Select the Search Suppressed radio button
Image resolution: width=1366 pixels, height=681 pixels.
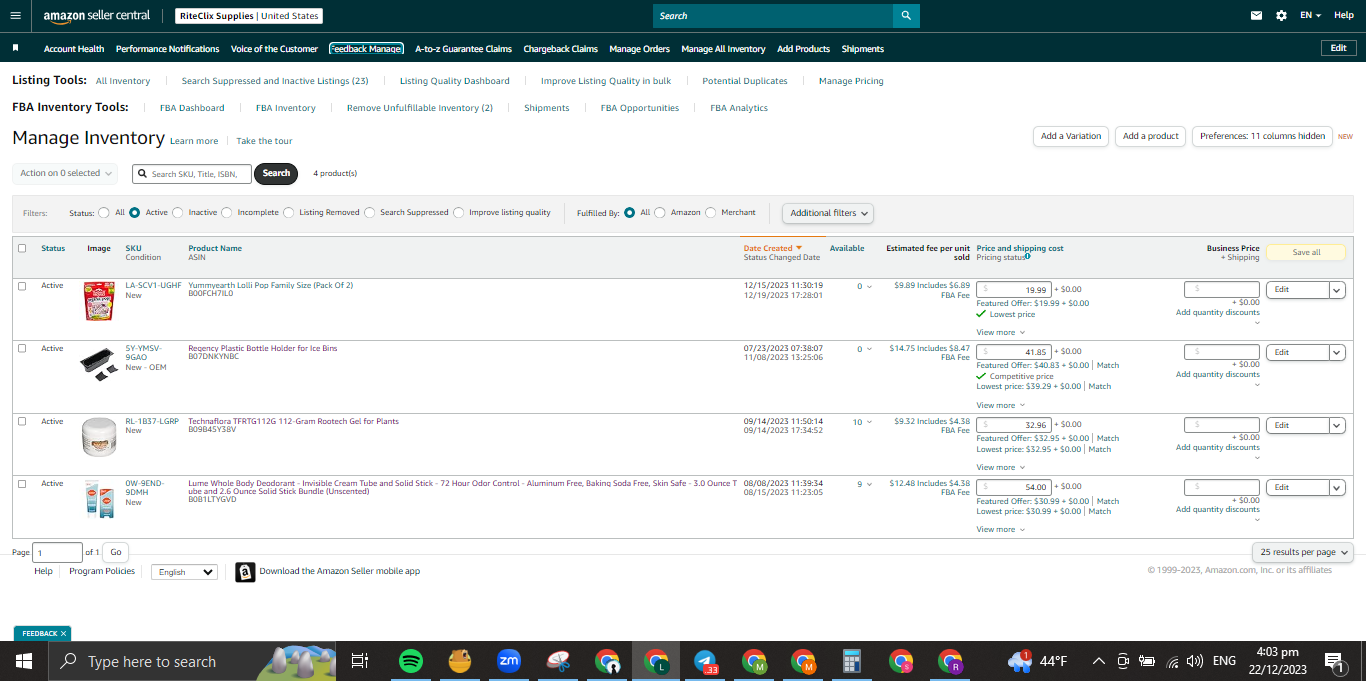pyautogui.click(x=370, y=212)
